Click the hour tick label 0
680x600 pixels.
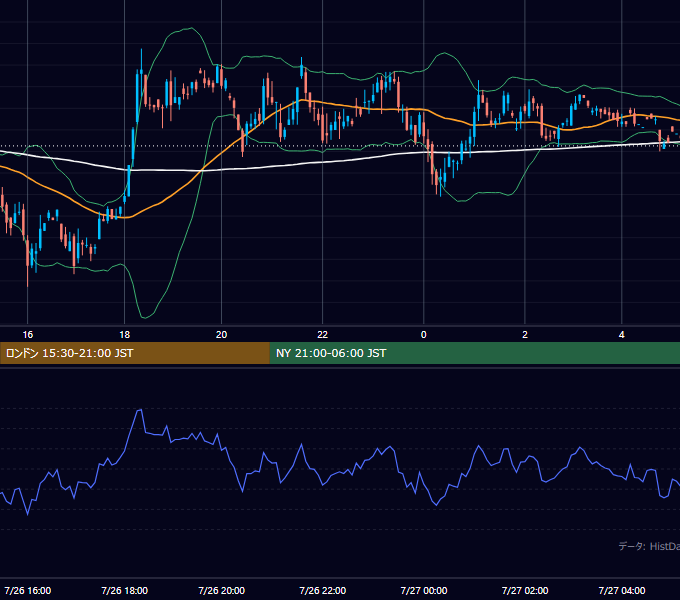click(x=424, y=335)
